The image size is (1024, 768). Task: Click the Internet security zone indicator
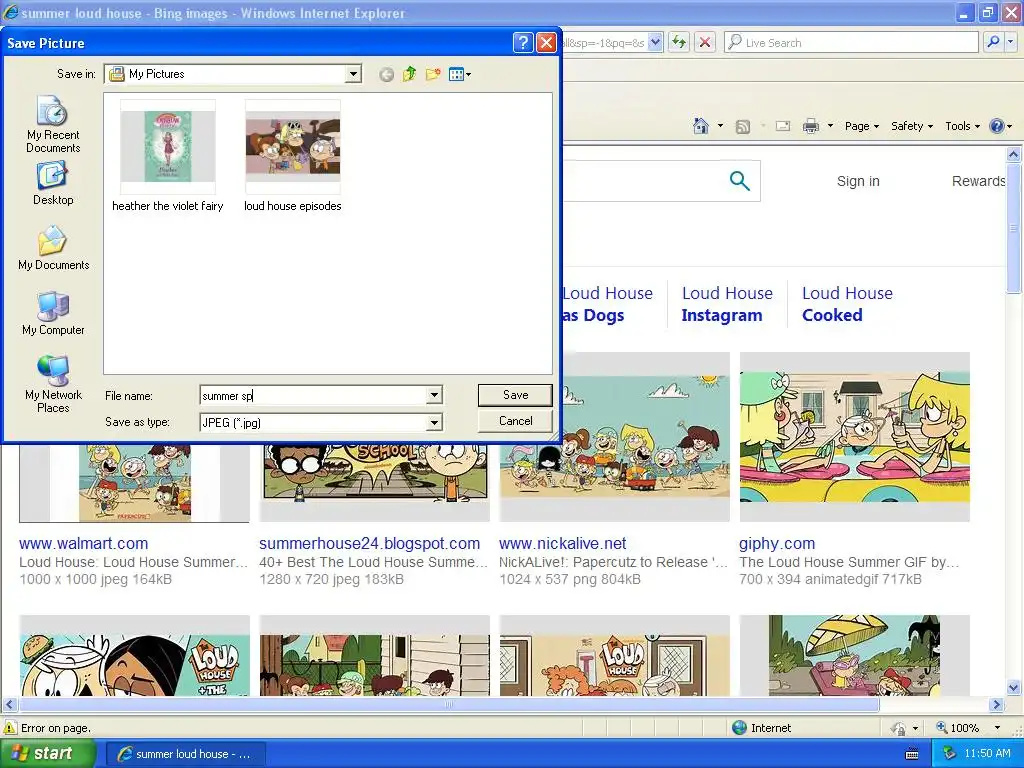[x=761, y=728]
